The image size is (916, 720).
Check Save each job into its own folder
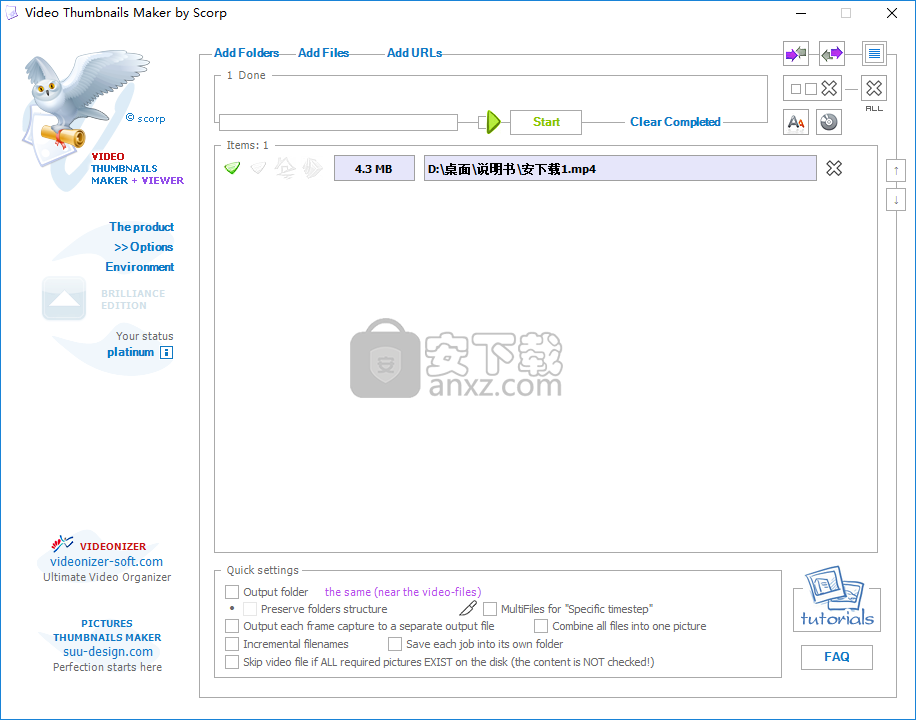[x=395, y=644]
